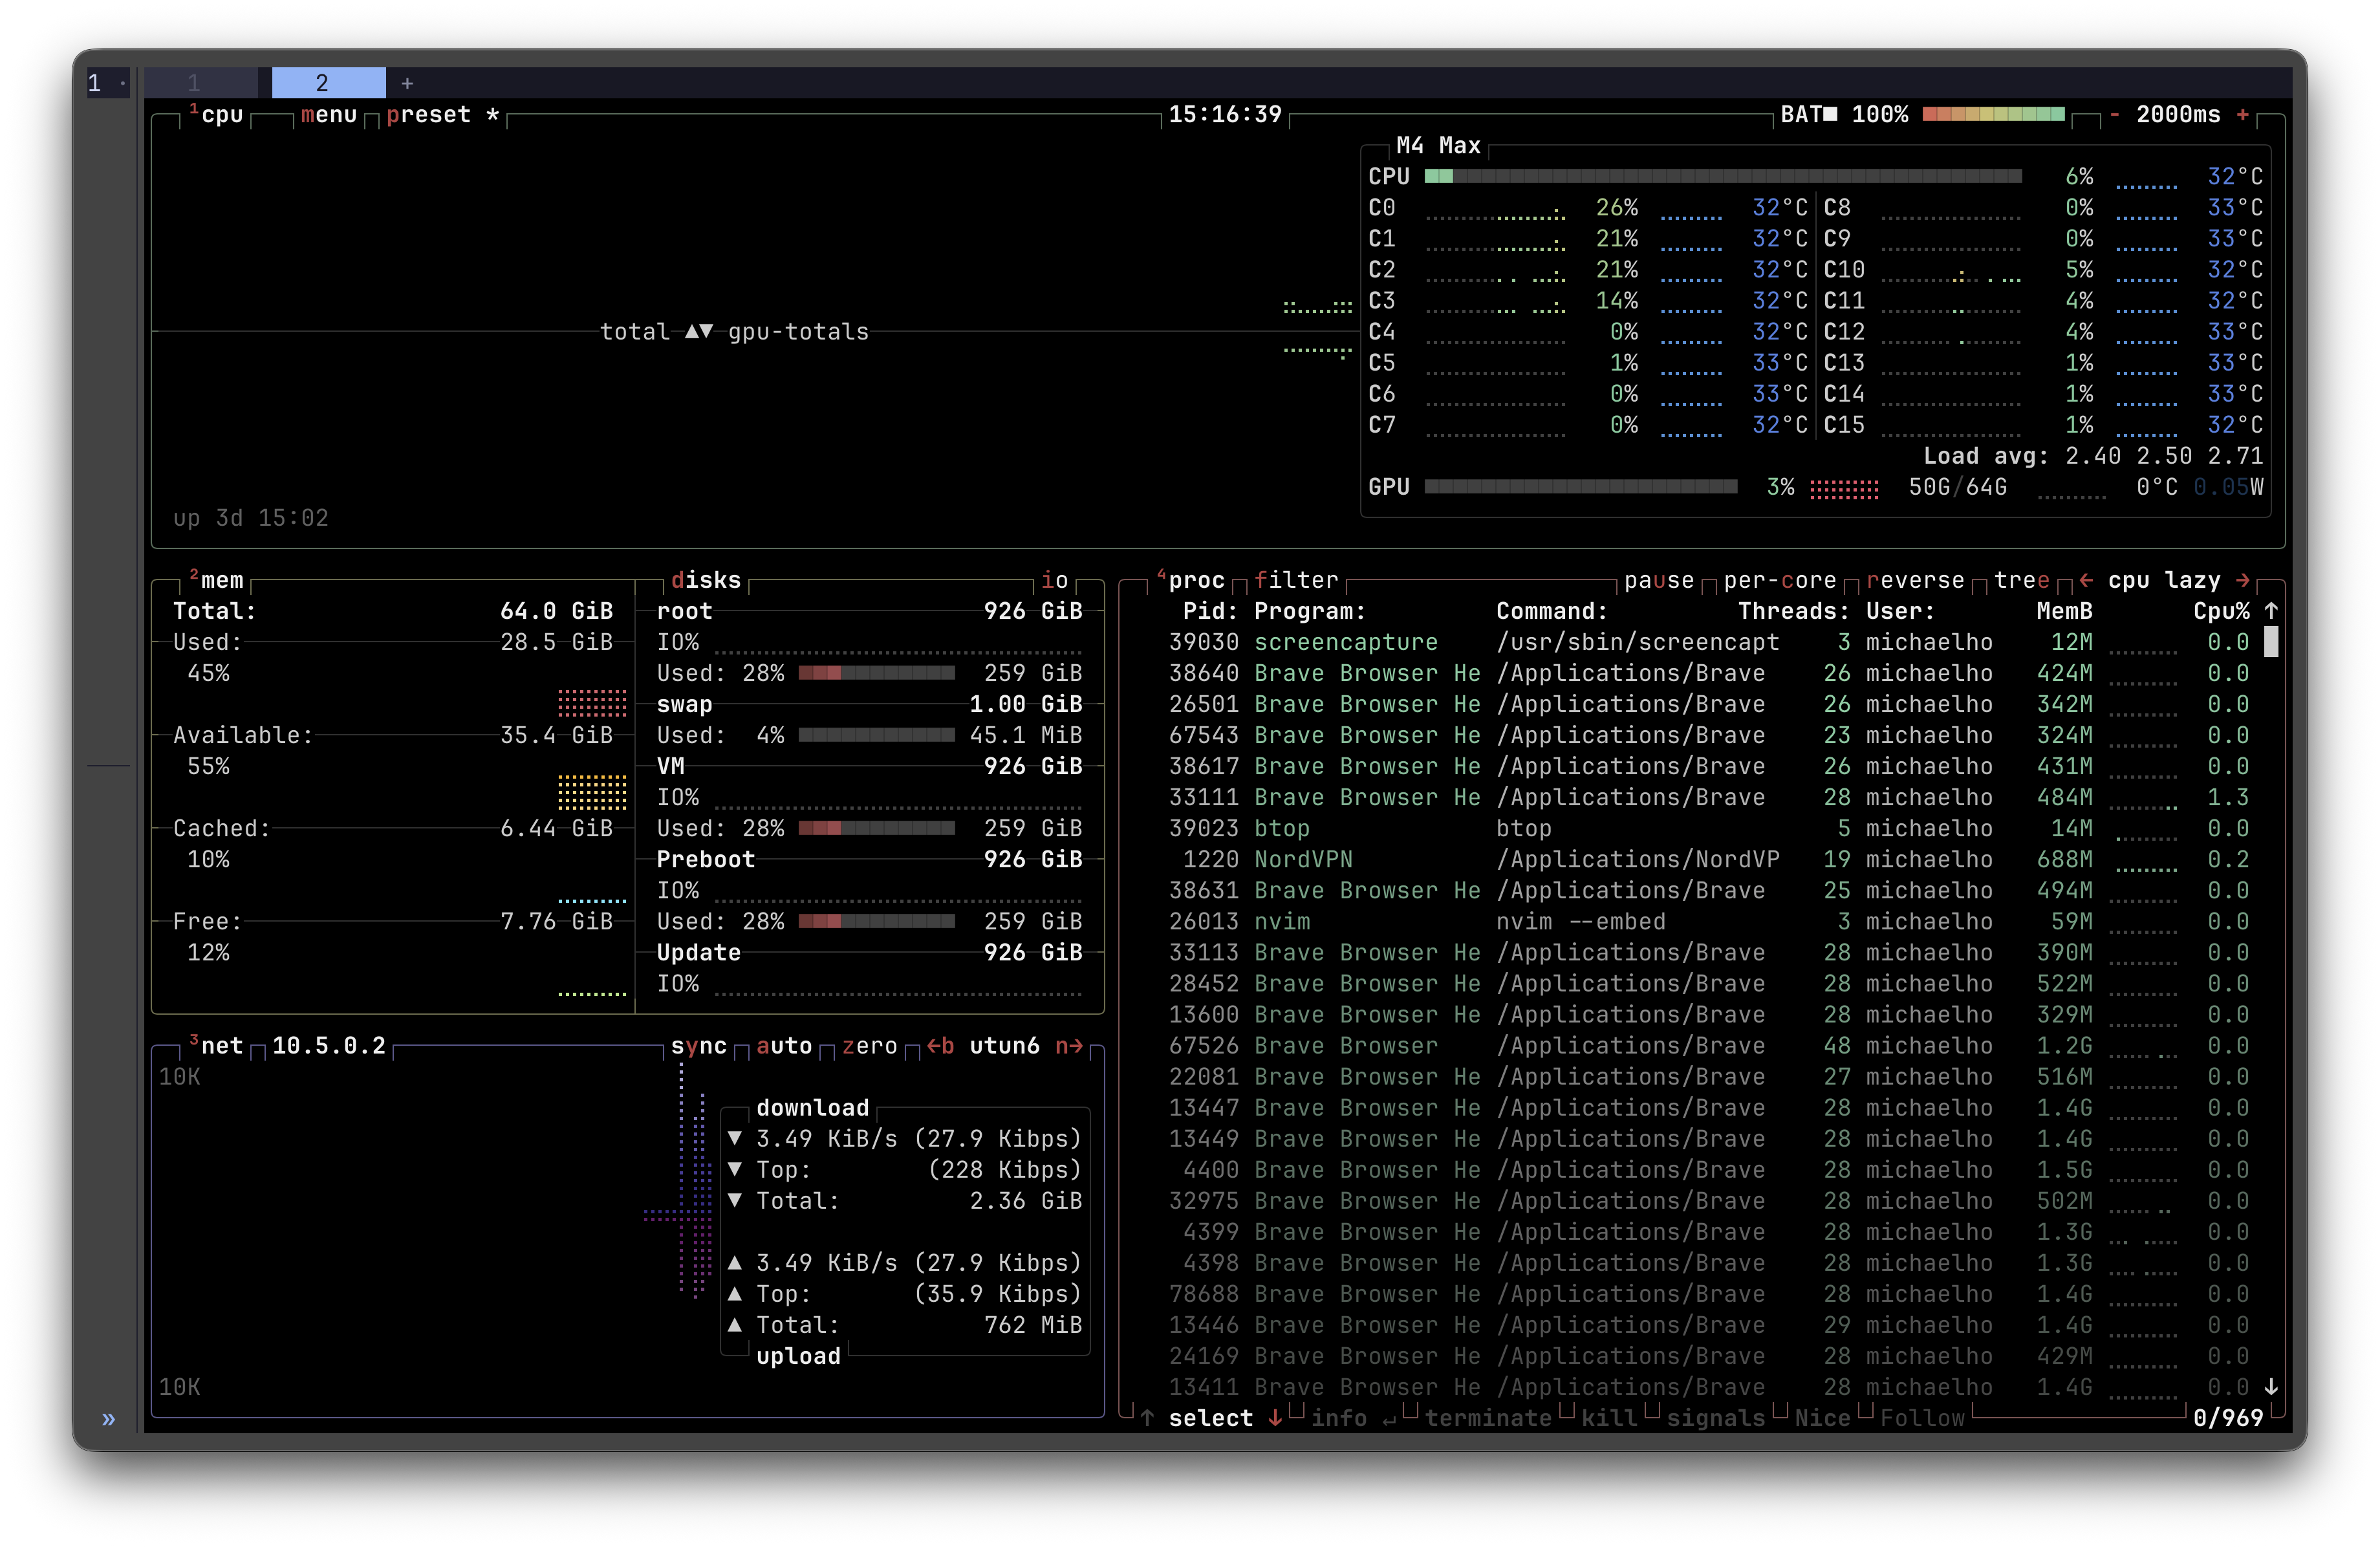The height and width of the screenshot is (1547, 2380).
Task: Toggle the net box label
Action: (x=217, y=1046)
